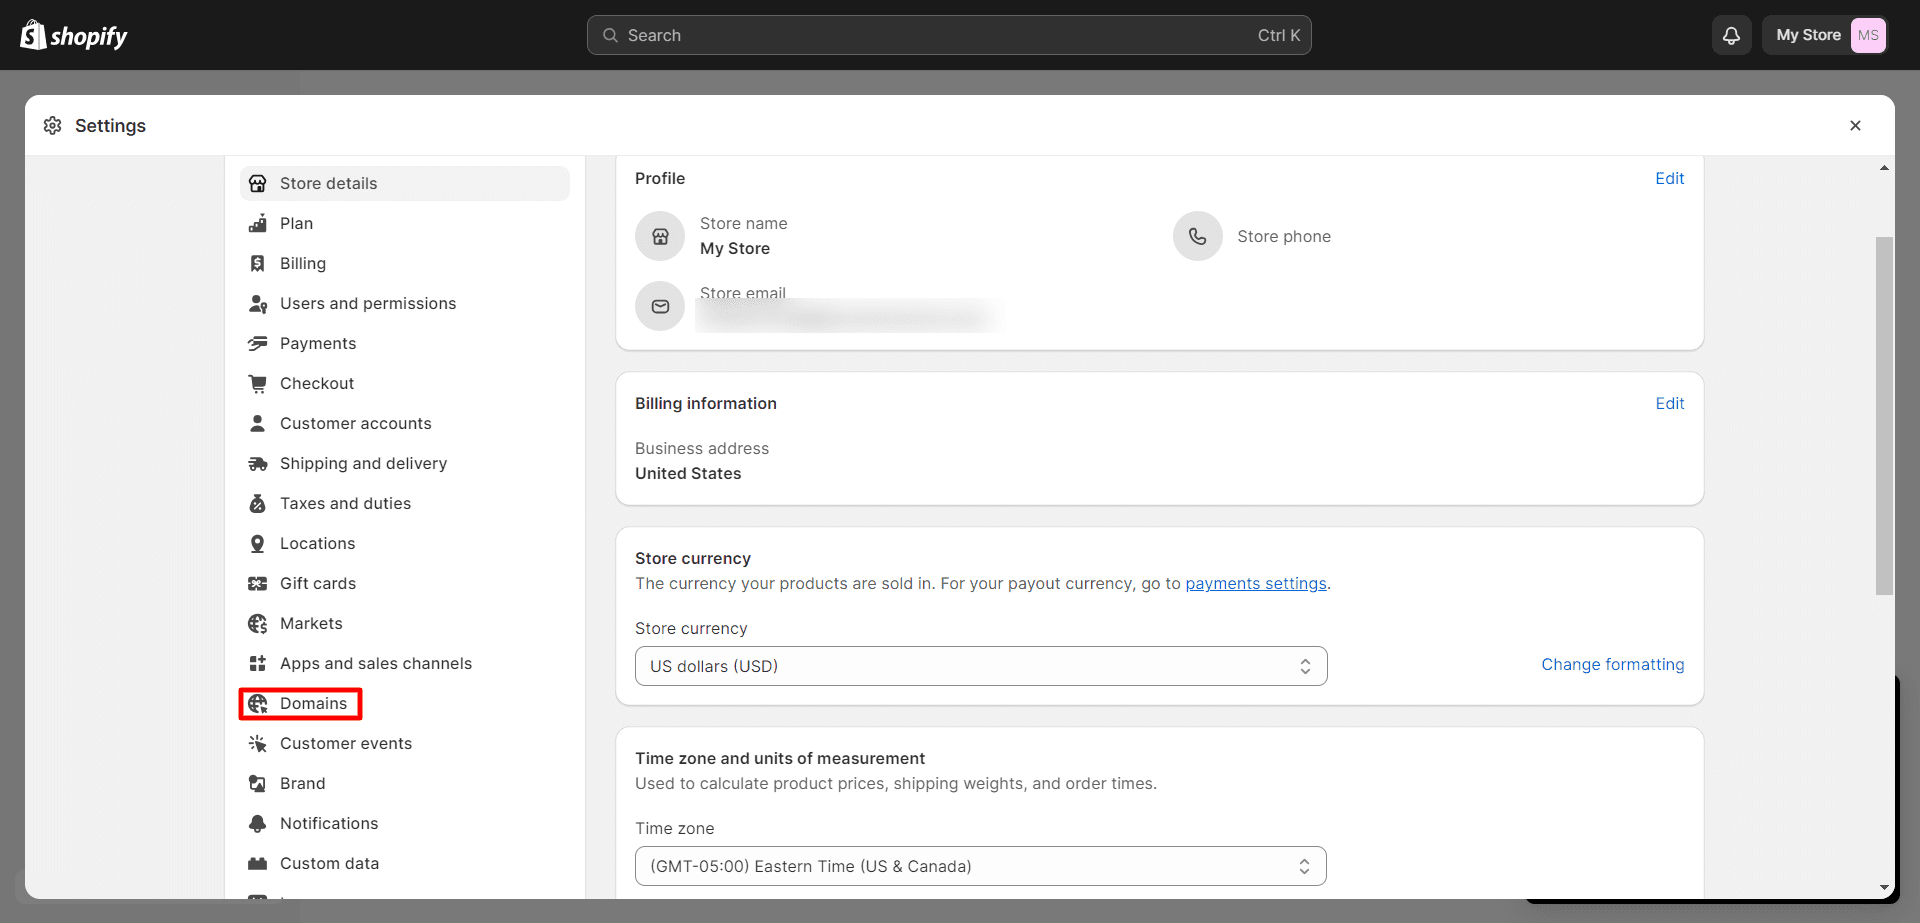1920x923 pixels.
Task: Click inside the Search field
Action: point(949,35)
